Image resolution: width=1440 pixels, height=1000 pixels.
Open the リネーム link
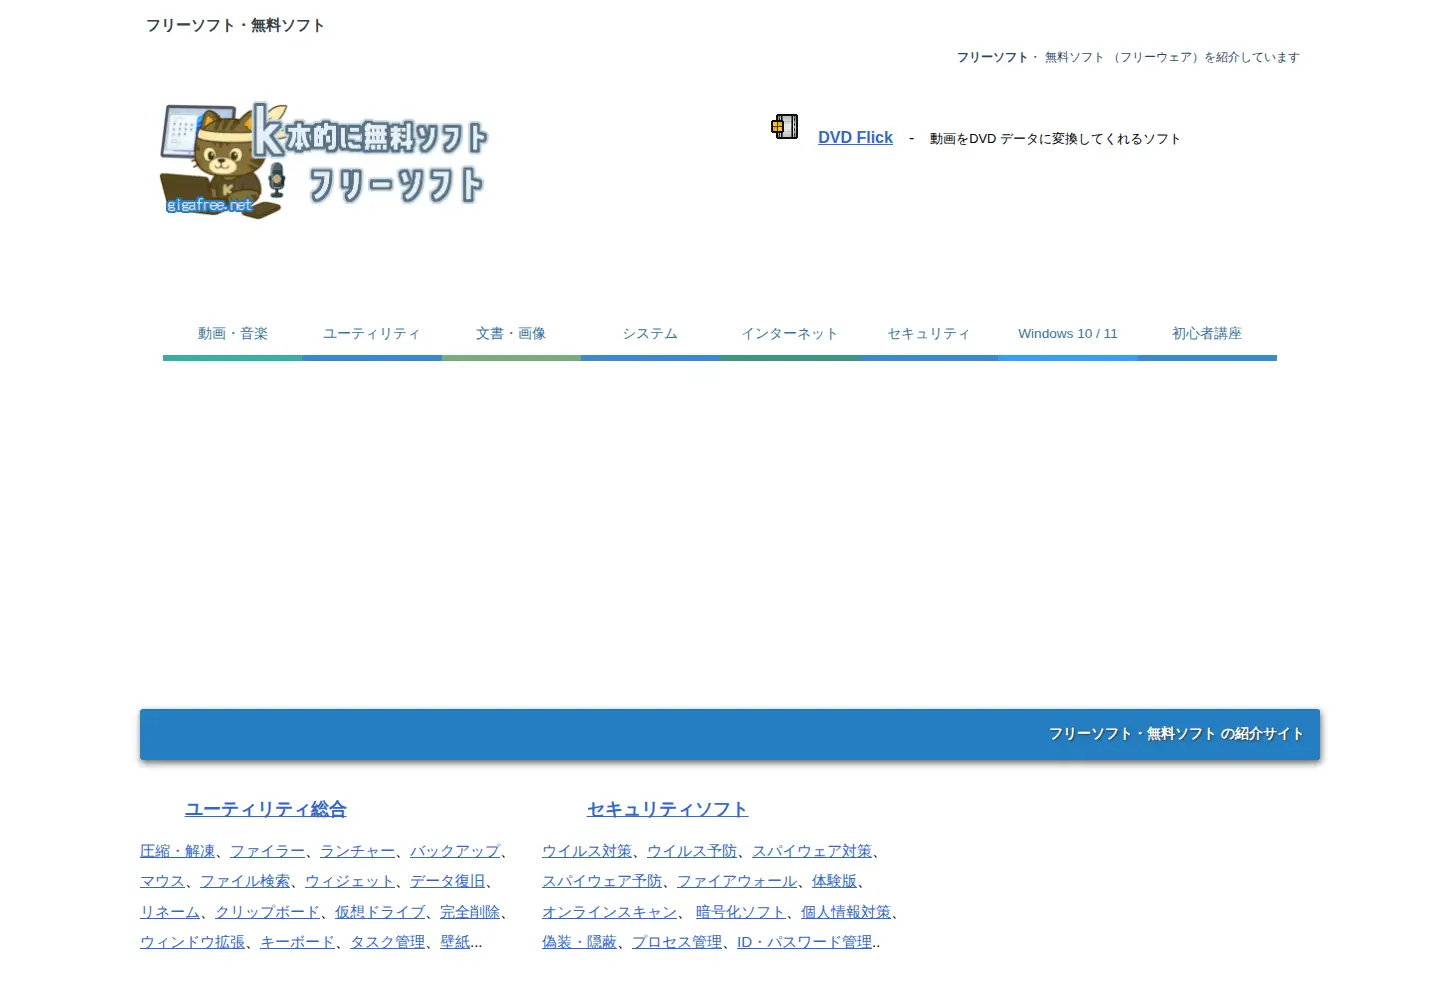[x=170, y=912]
